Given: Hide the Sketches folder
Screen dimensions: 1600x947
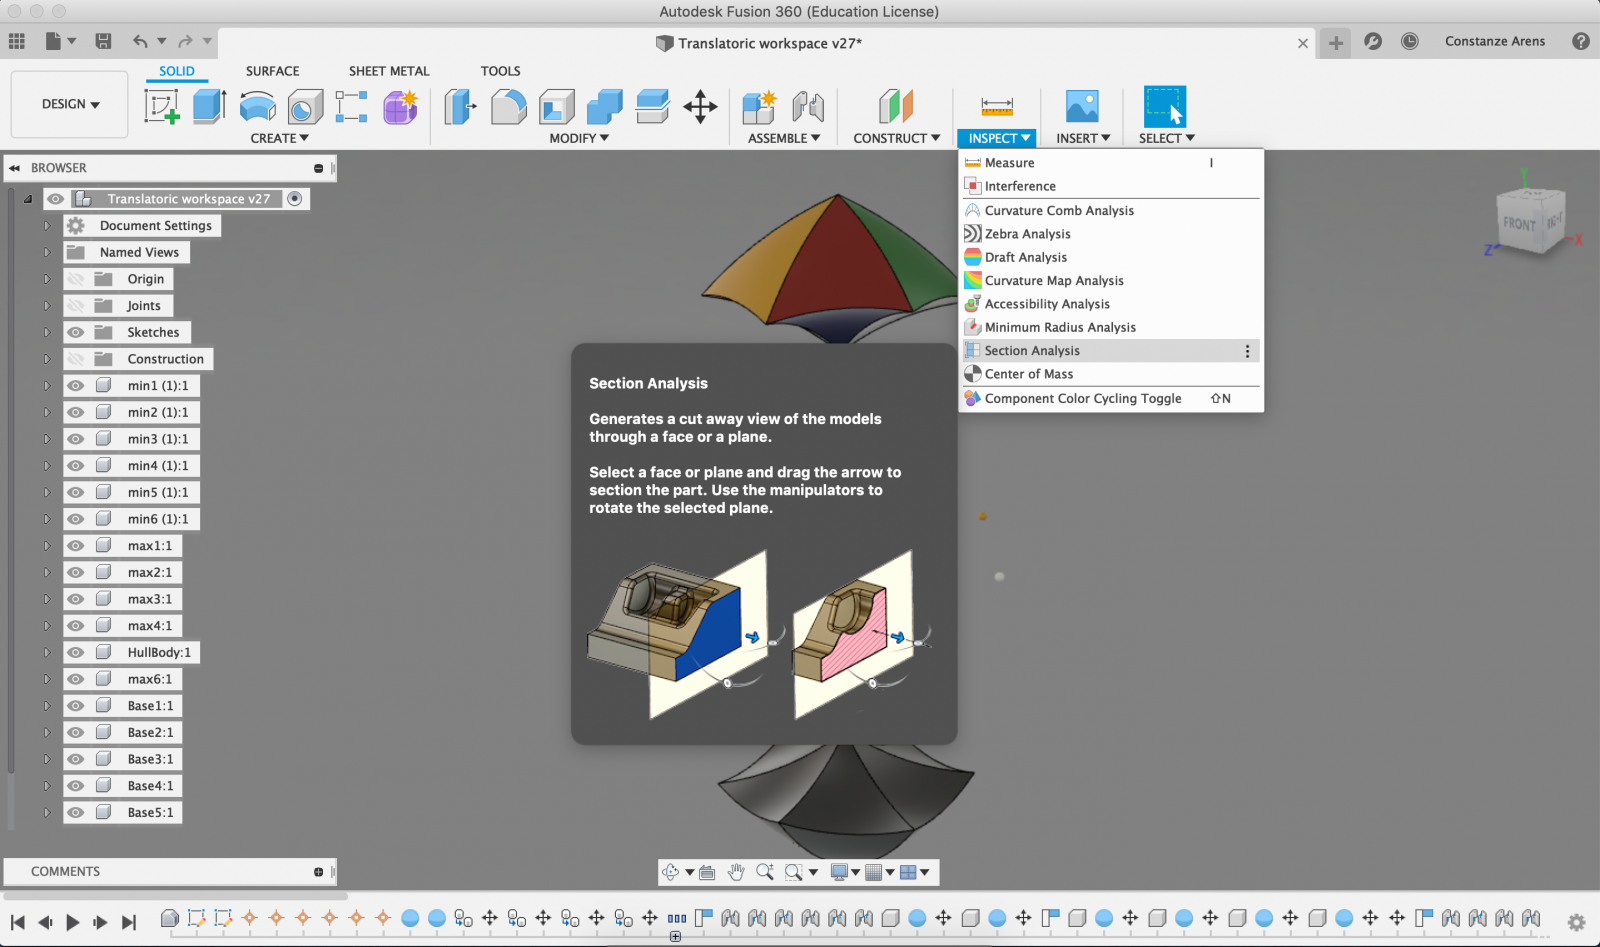Looking at the screenshot, I should click(x=76, y=333).
